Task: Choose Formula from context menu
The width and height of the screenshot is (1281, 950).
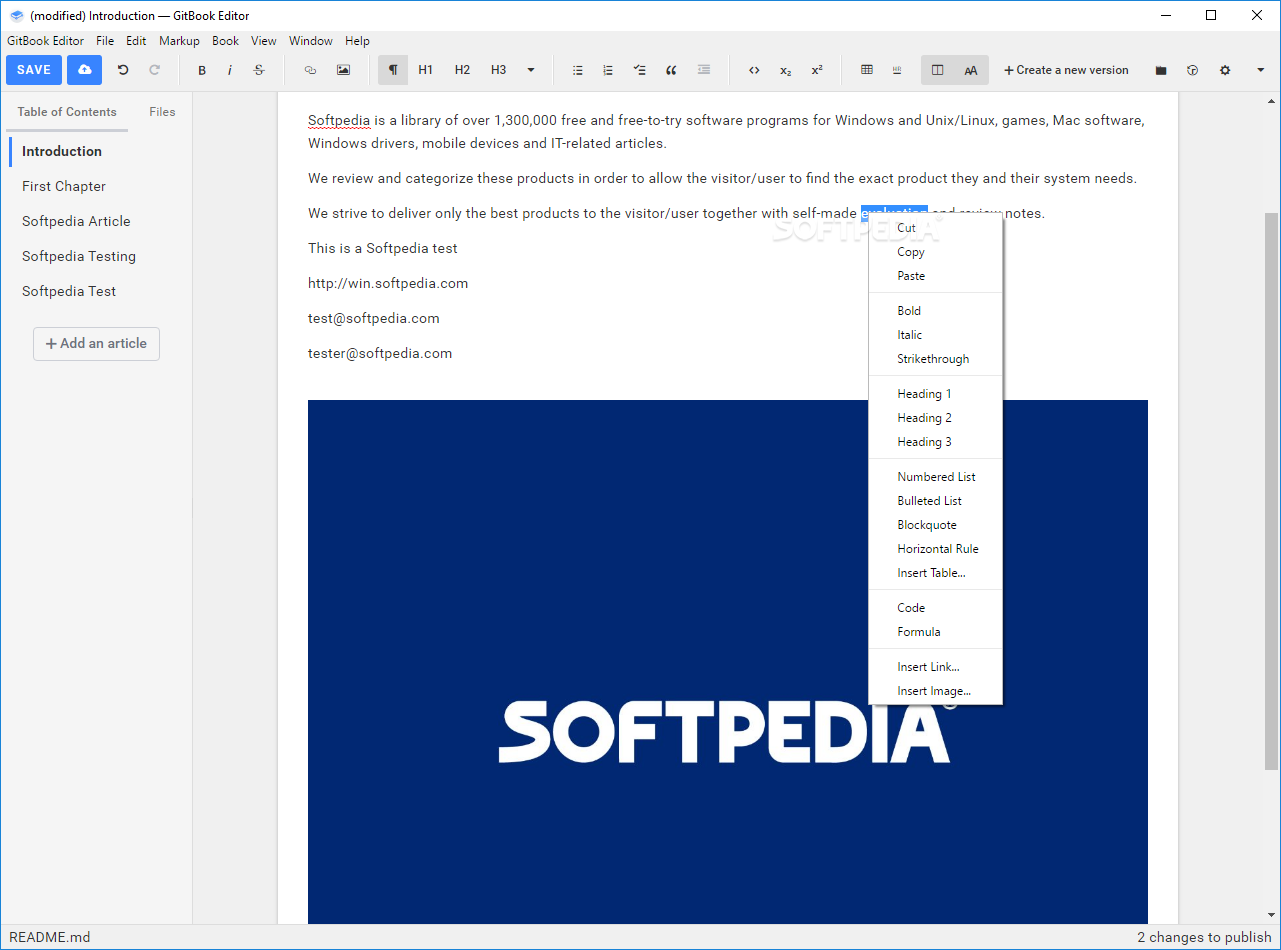Action: tap(935, 632)
